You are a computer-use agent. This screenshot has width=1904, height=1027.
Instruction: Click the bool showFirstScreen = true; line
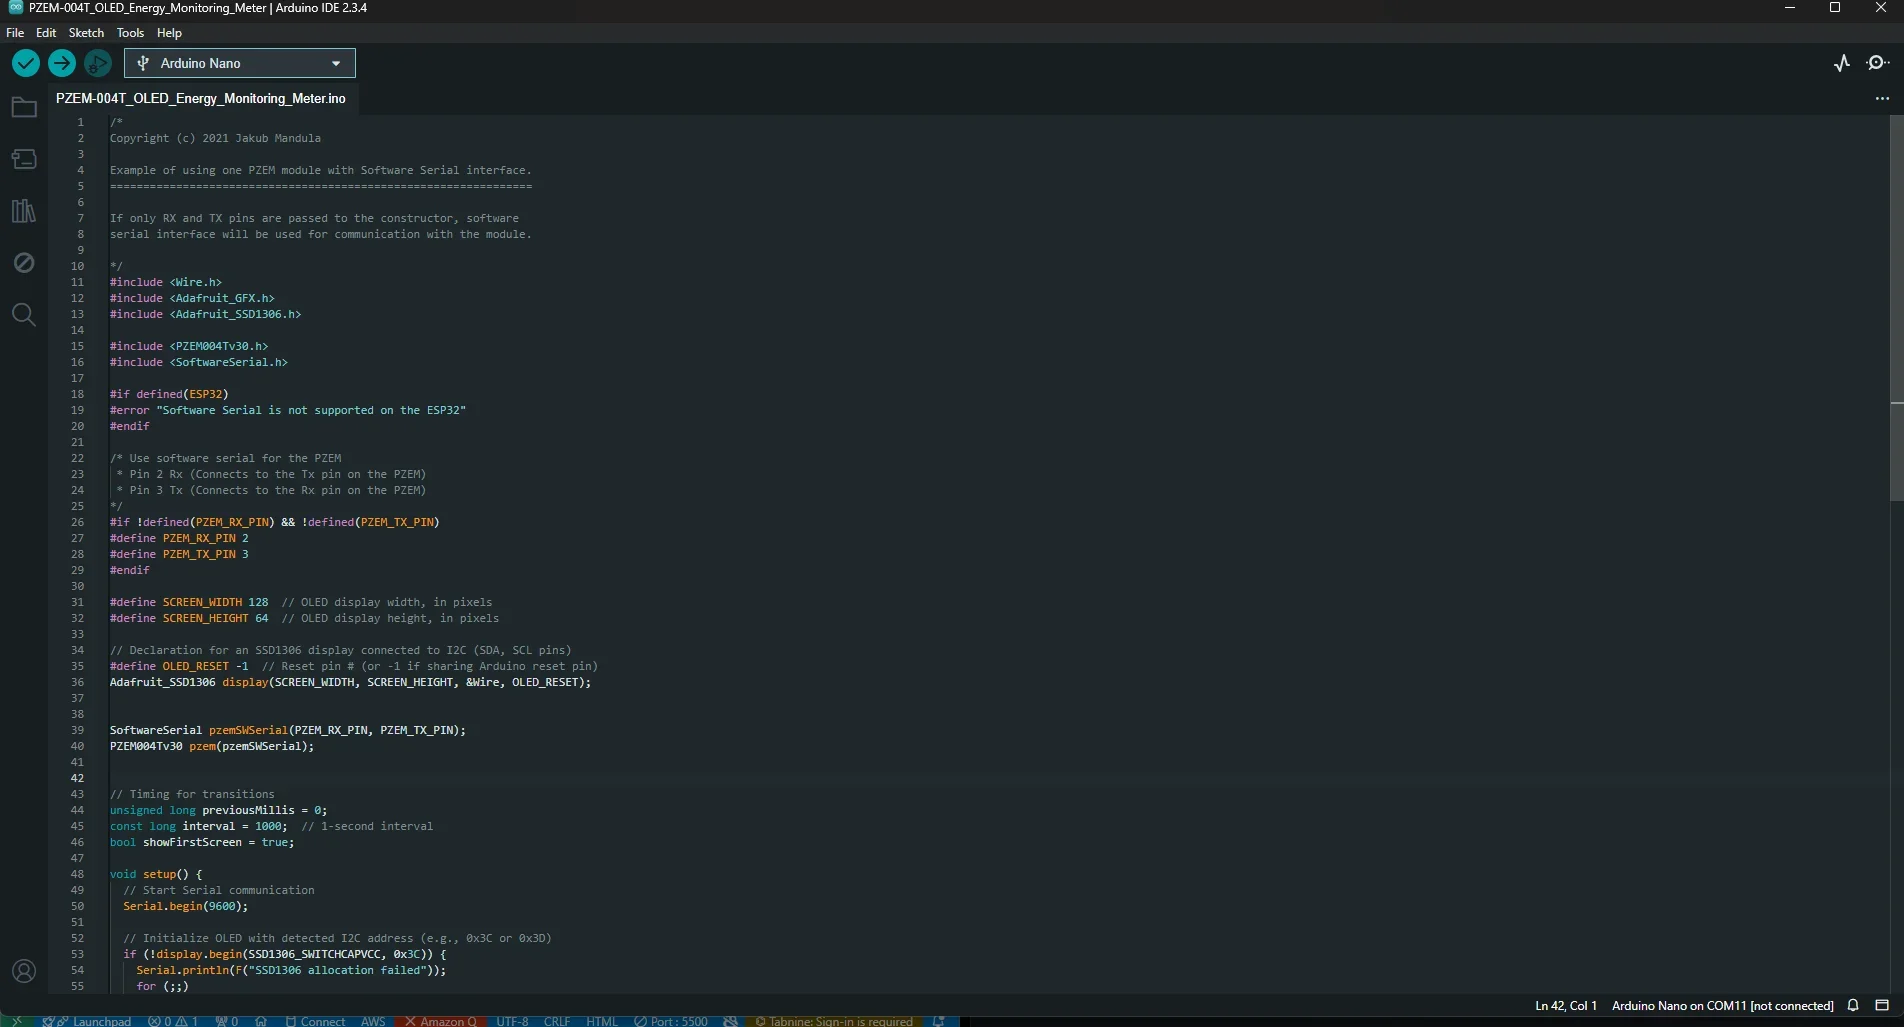click(202, 842)
